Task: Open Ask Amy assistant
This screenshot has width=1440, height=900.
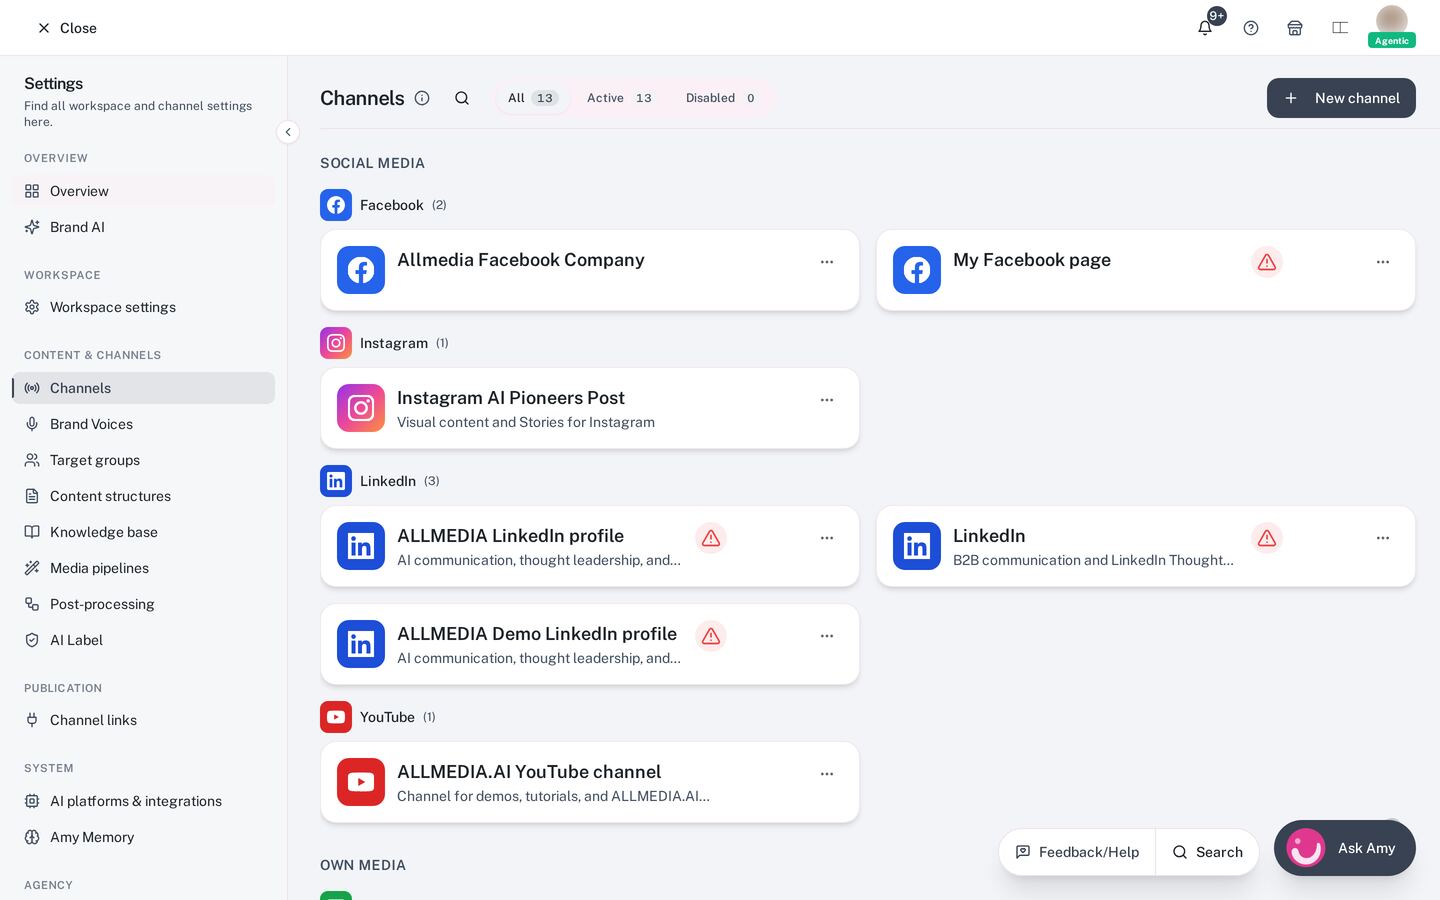Action: [1345, 848]
